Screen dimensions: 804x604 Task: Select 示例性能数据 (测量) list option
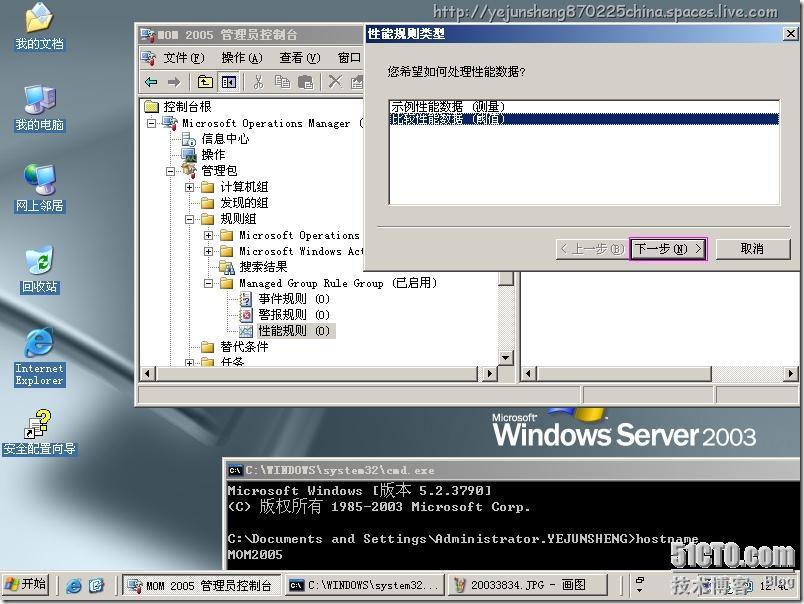584,107
